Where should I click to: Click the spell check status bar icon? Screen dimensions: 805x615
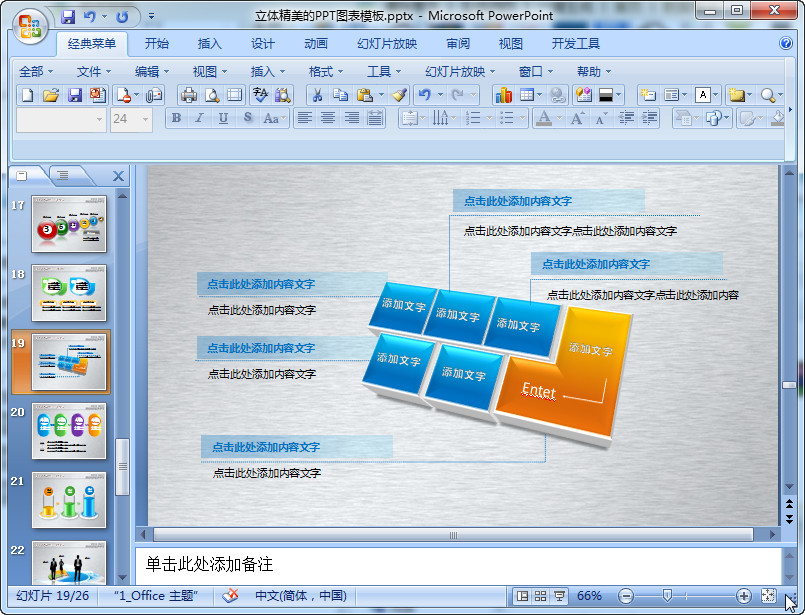(x=231, y=595)
